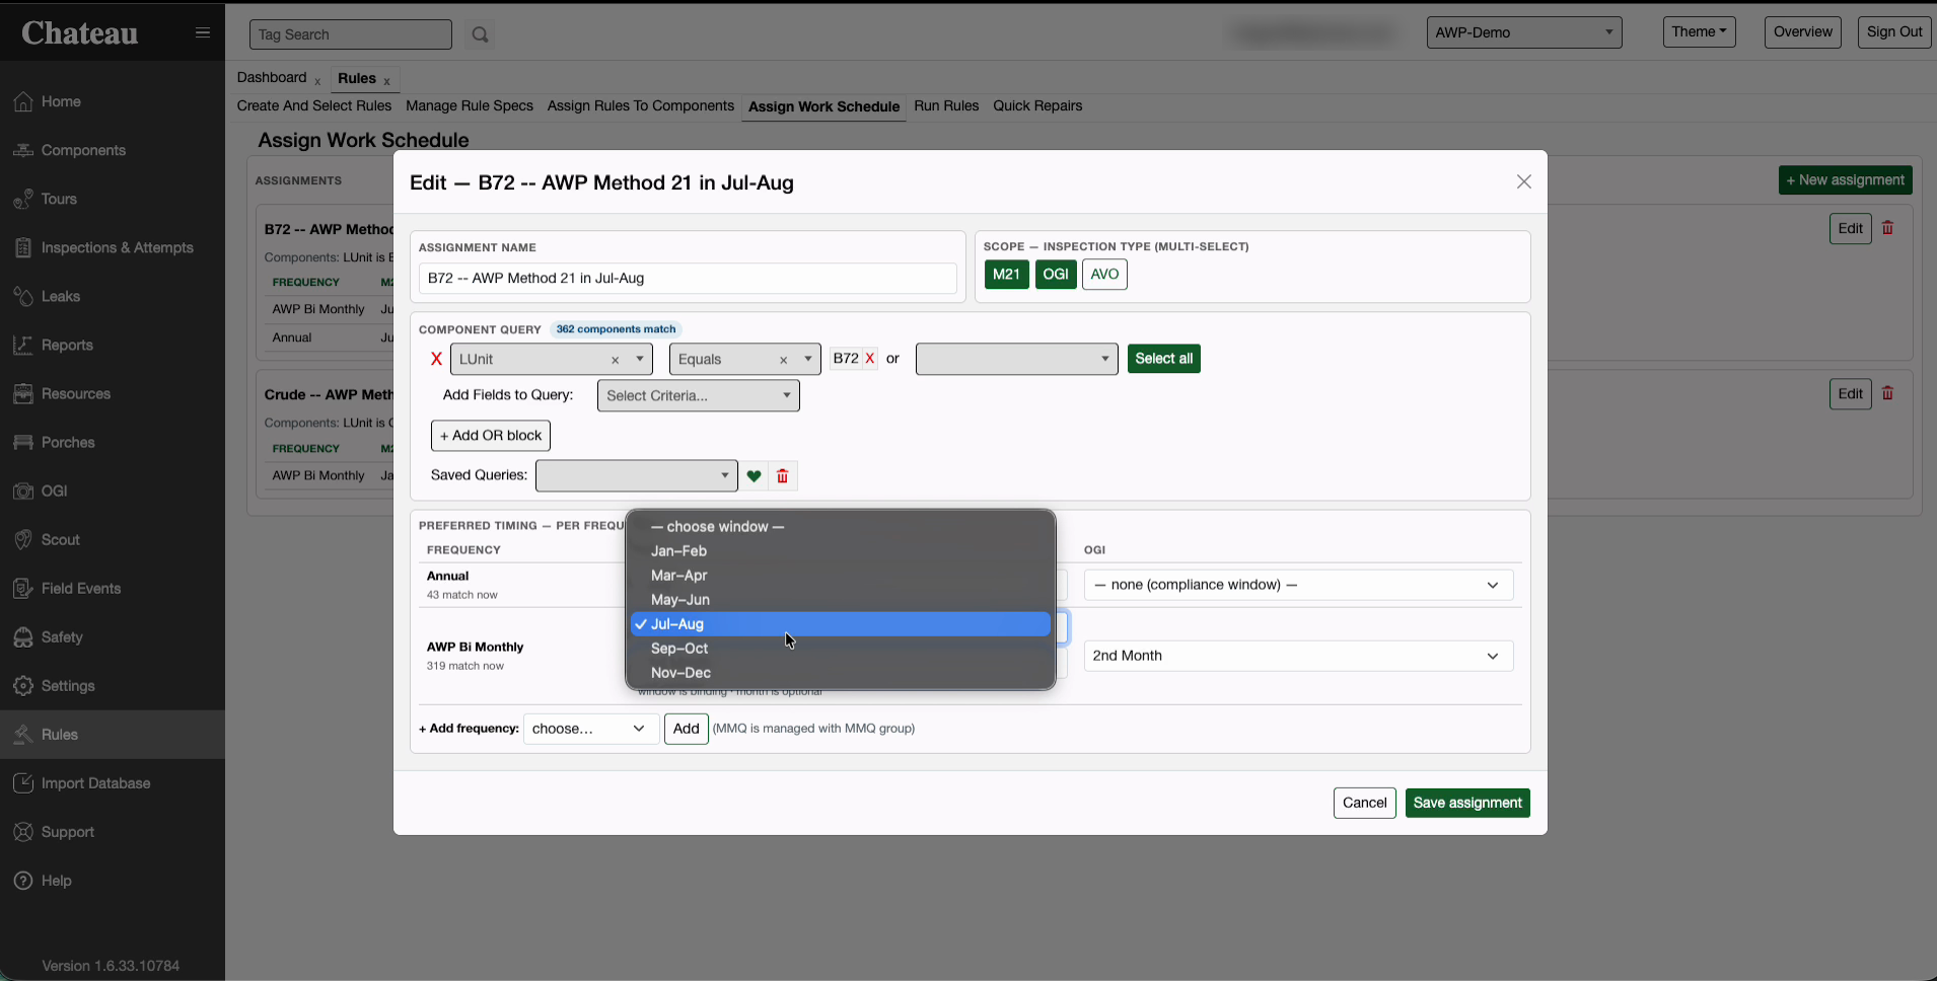Click the tag search magnifier icon
The width and height of the screenshot is (1937, 981).
coord(480,35)
